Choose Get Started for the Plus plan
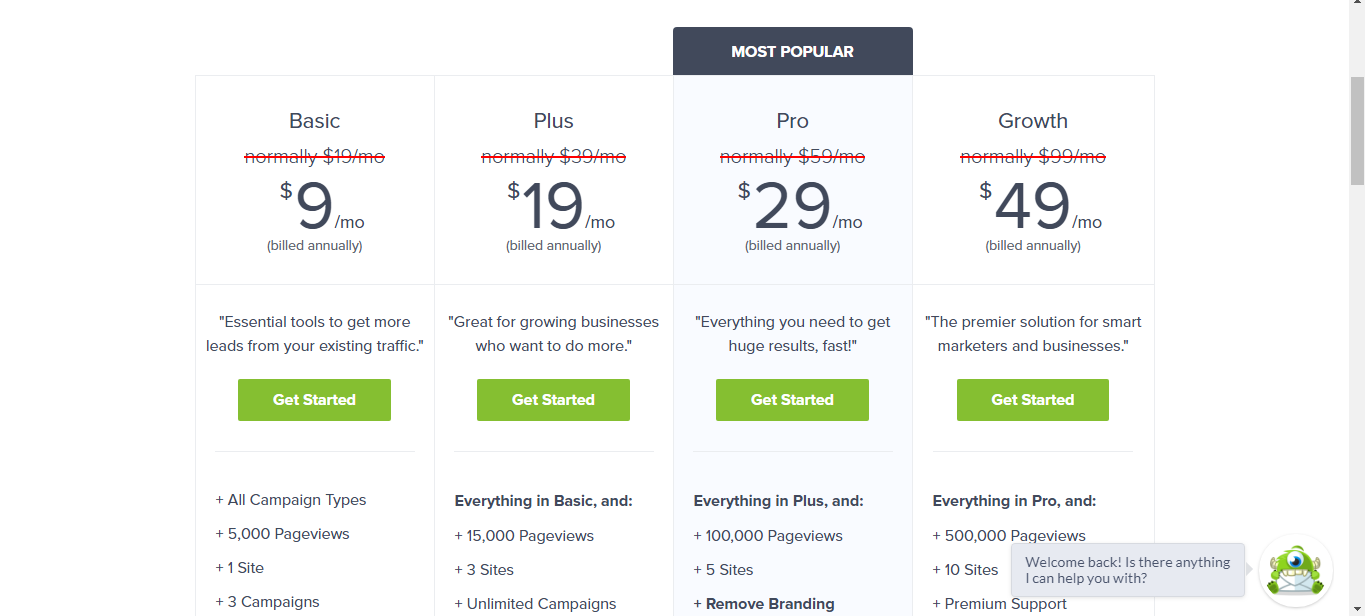This screenshot has width=1365, height=616. tap(553, 400)
